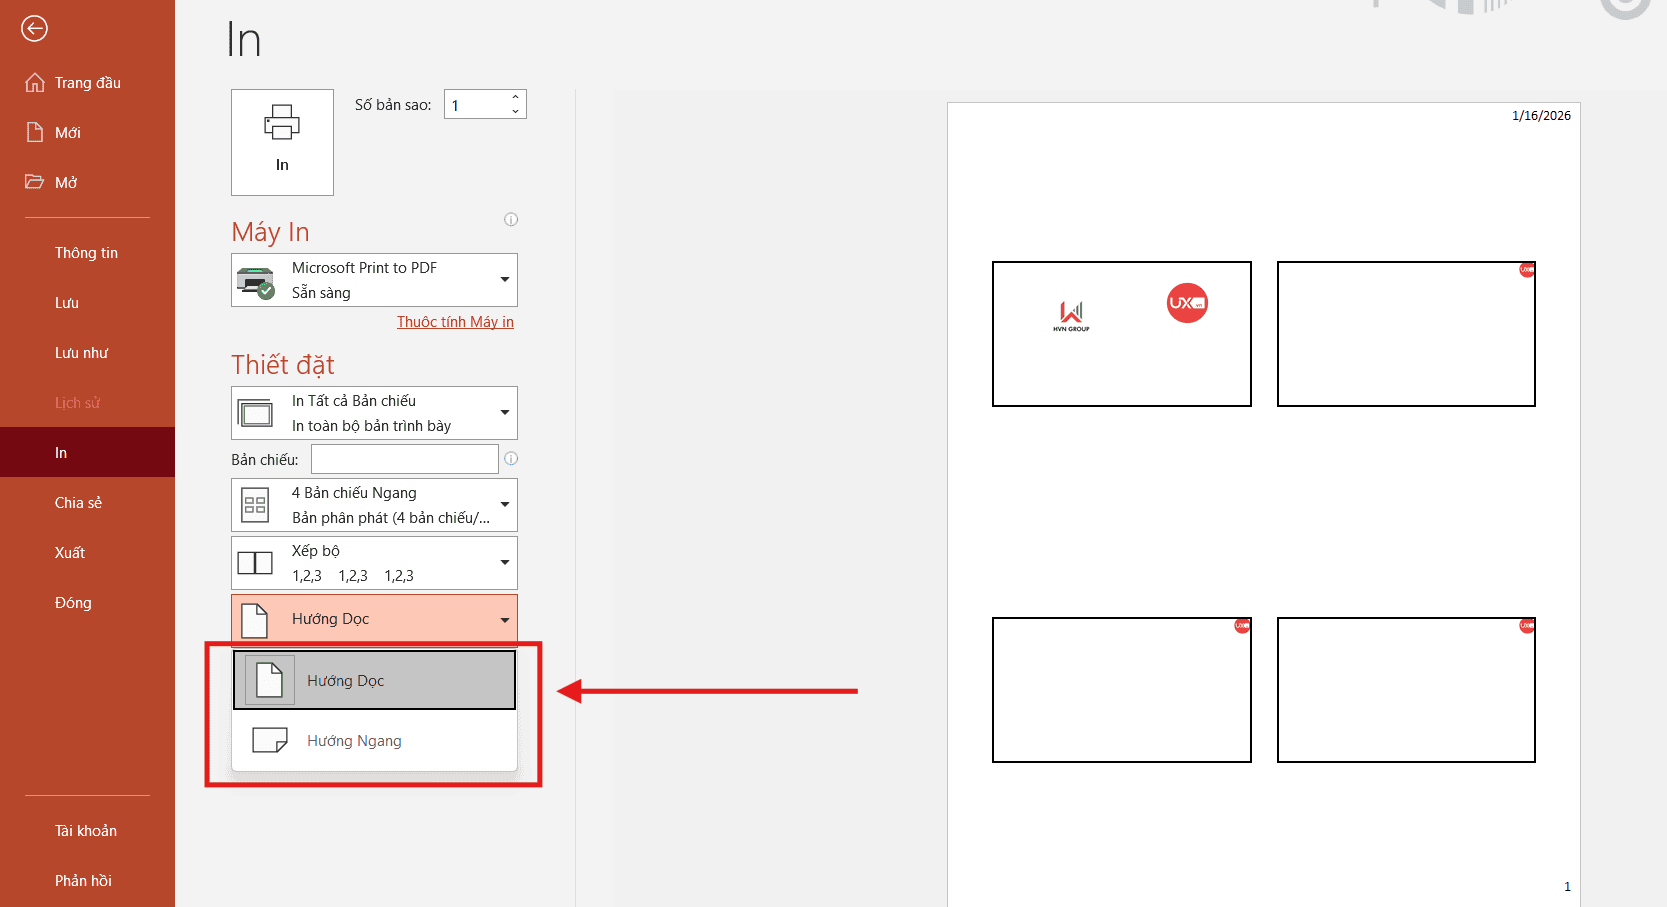Click the printer icon In button

click(282, 142)
